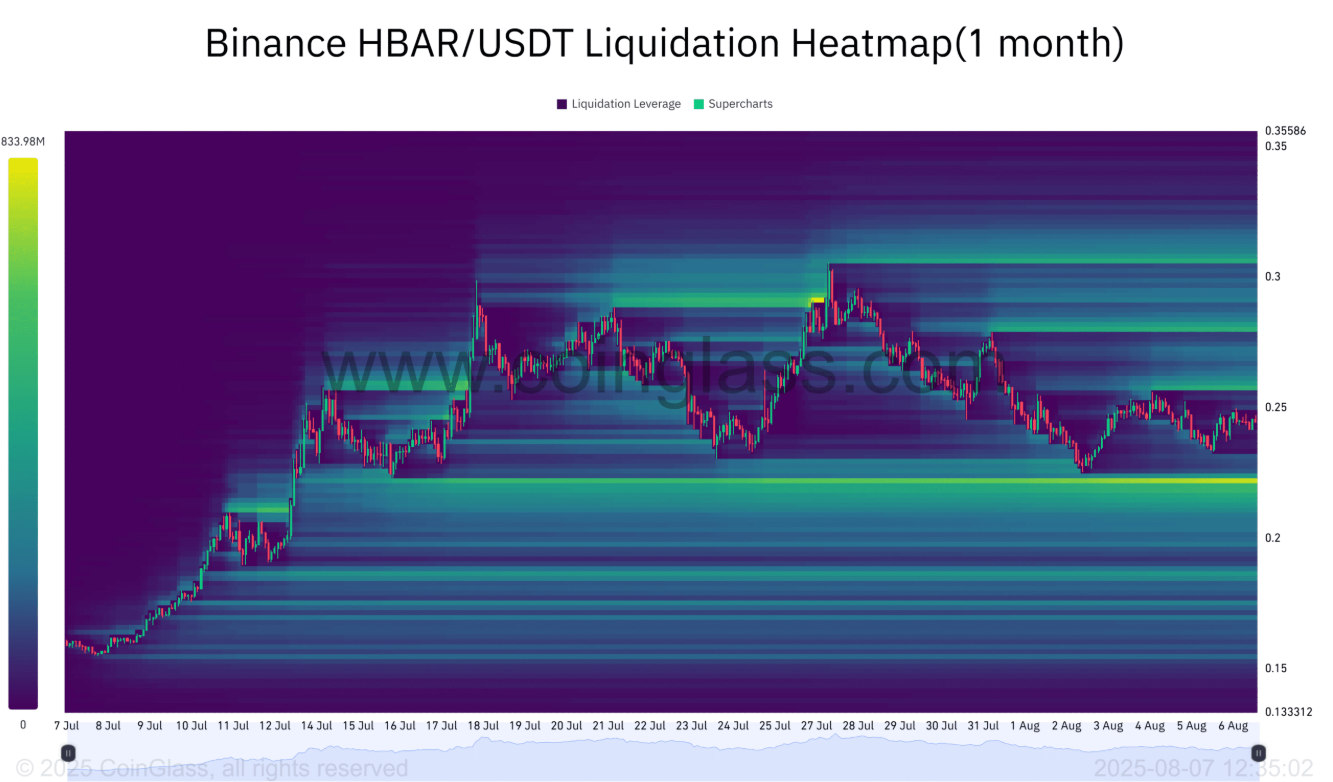This screenshot has width=1333, height=782.
Task: Click the 0.2 price axis label
Action: (1272, 538)
